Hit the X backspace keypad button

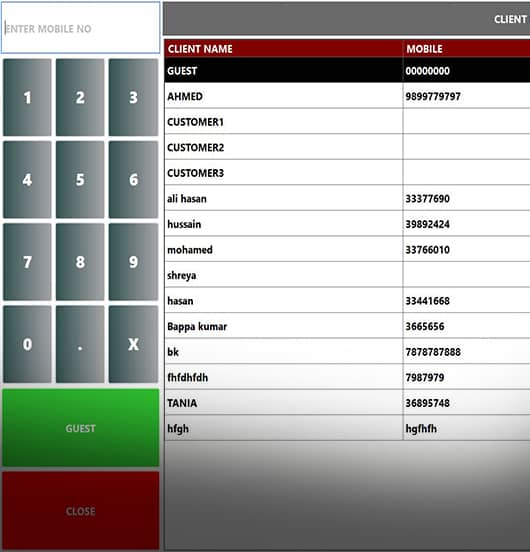(x=133, y=344)
